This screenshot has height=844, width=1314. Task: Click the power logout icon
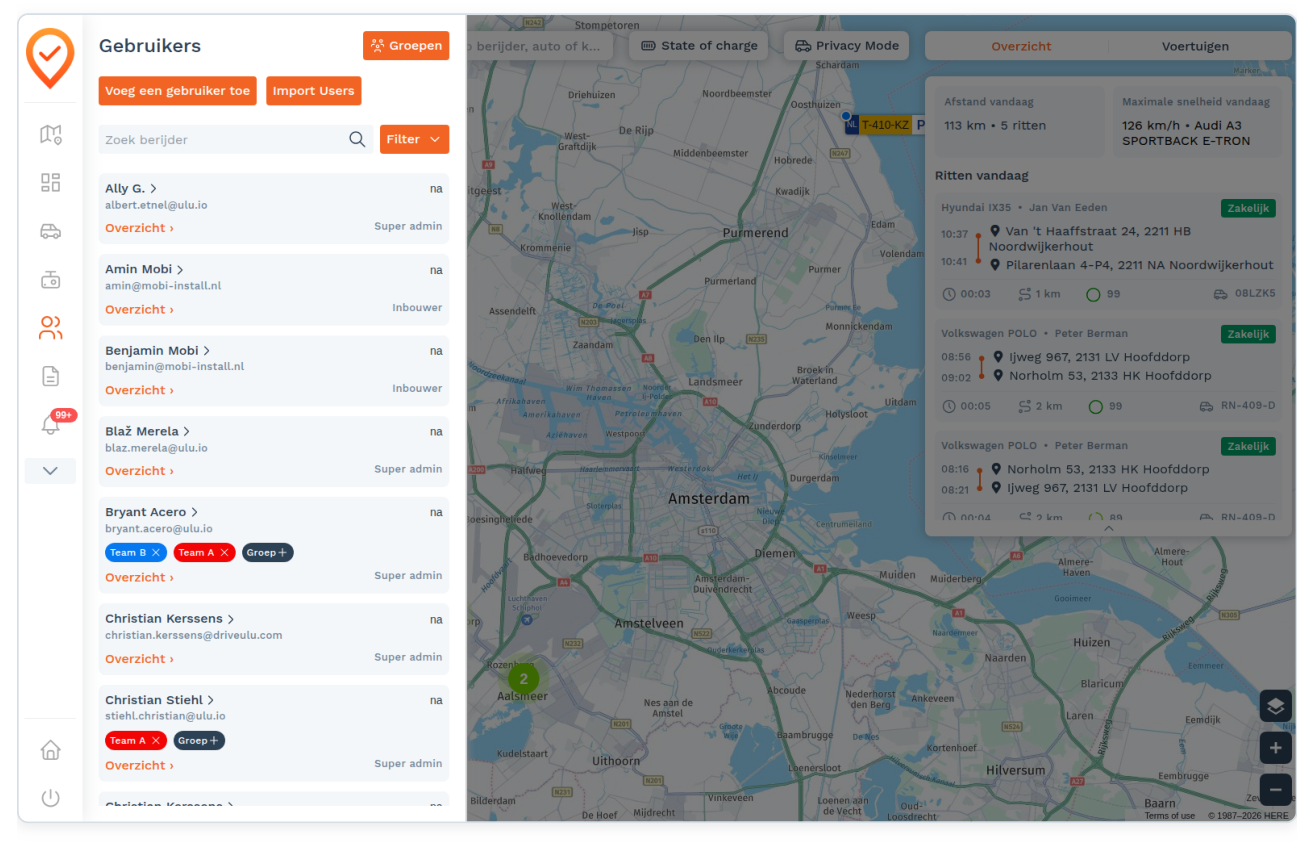click(x=50, y=797)
